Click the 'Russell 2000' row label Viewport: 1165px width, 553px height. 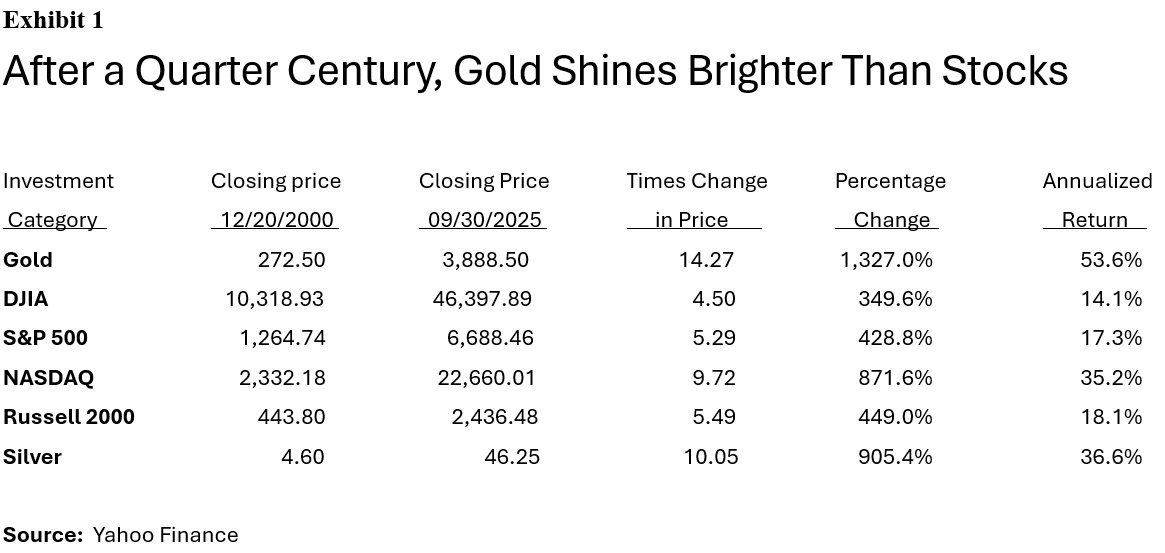coord(69,417)
